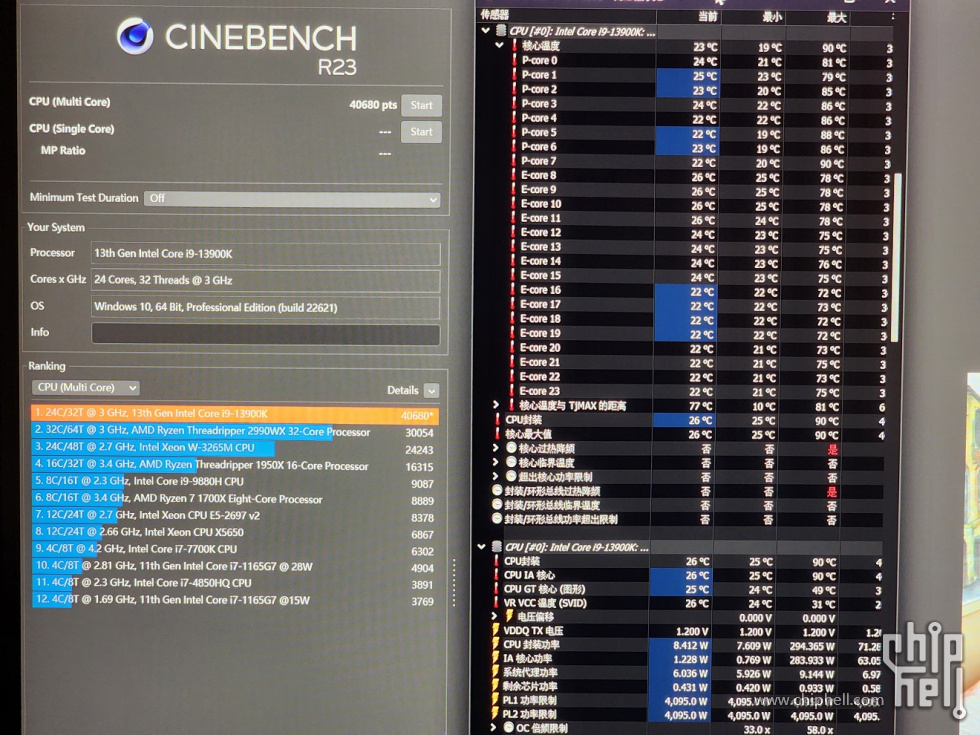Click the round status icon beside 核心临界温度

[x=511, y=462]
